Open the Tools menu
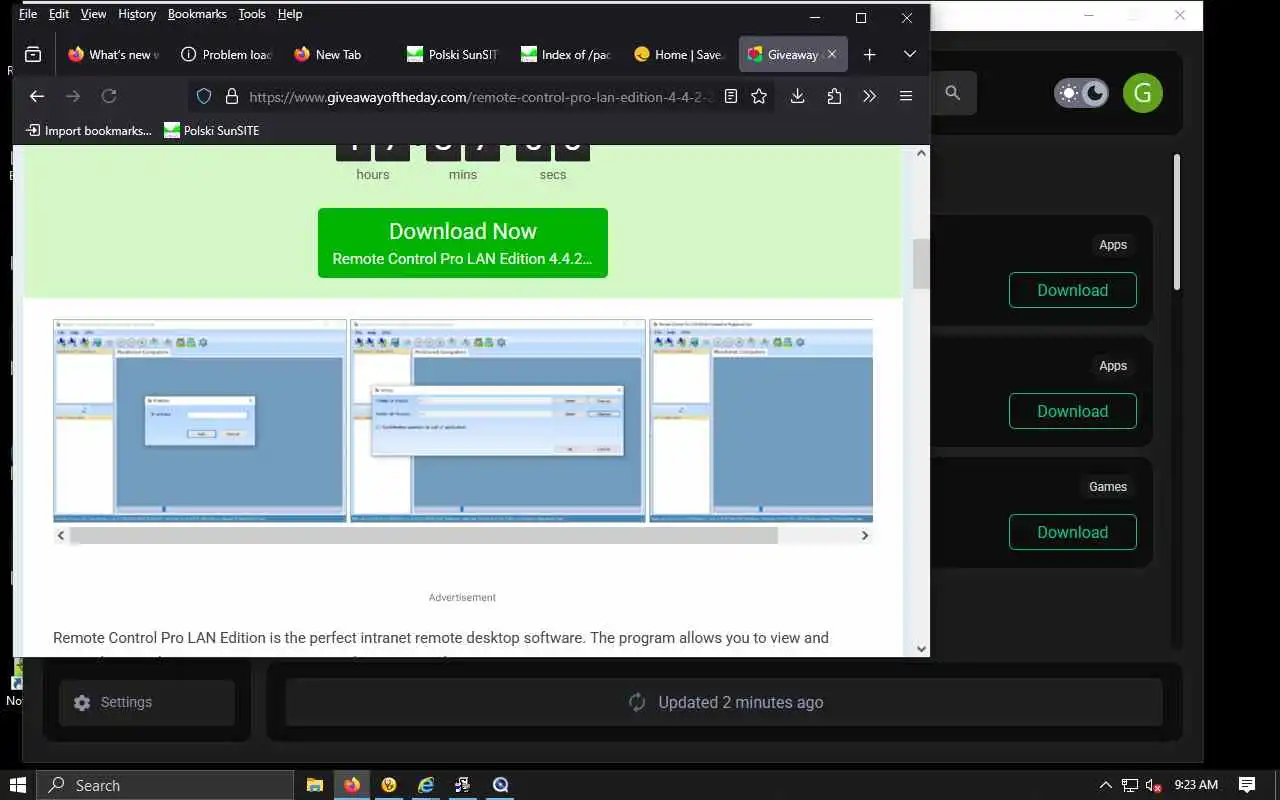This screenshot has width=1280, height=800. click(252, 14)
